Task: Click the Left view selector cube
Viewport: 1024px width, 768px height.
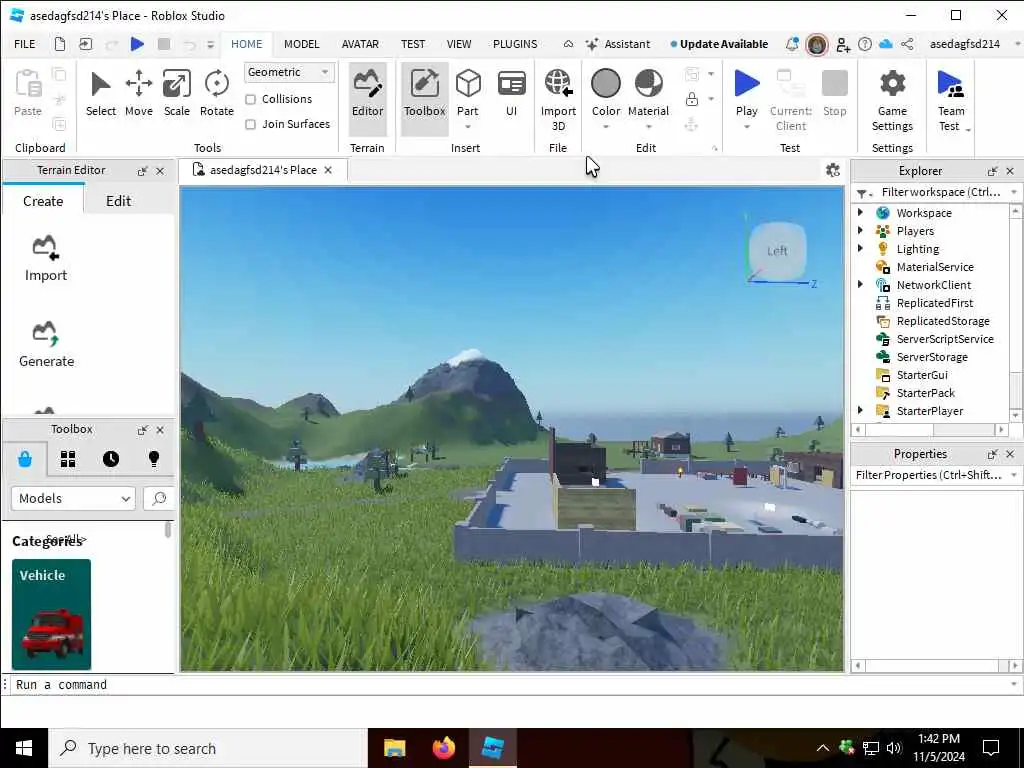Action: pyautogui.click(x=776, y=251)
